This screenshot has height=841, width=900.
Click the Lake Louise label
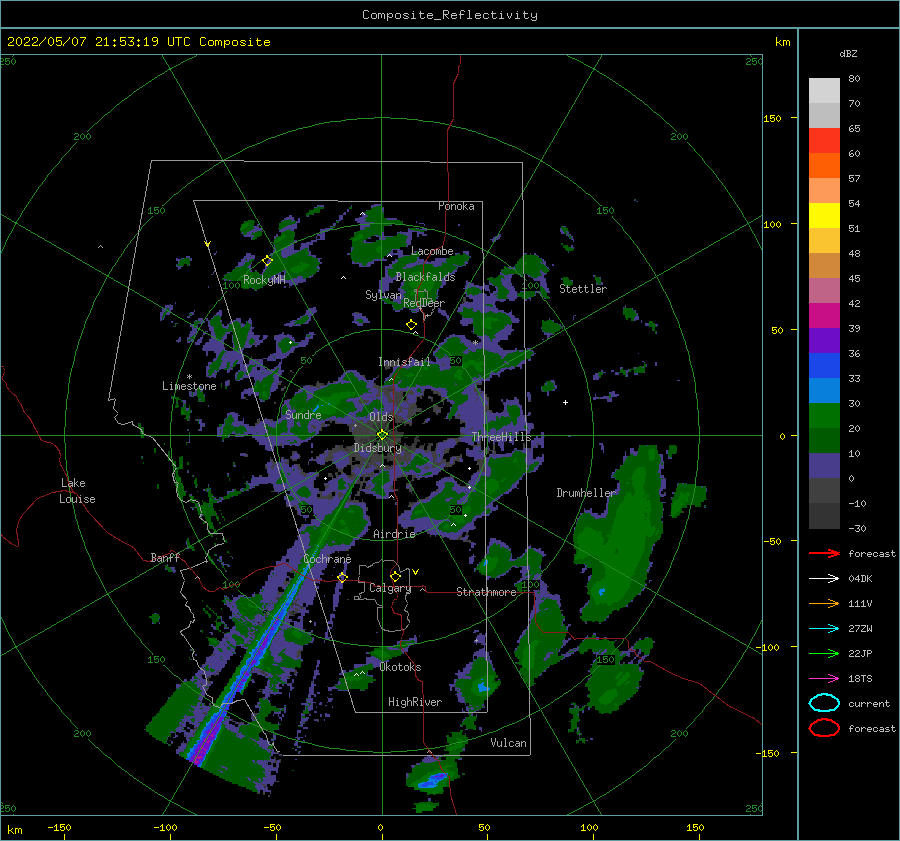[x=77, y=491]
